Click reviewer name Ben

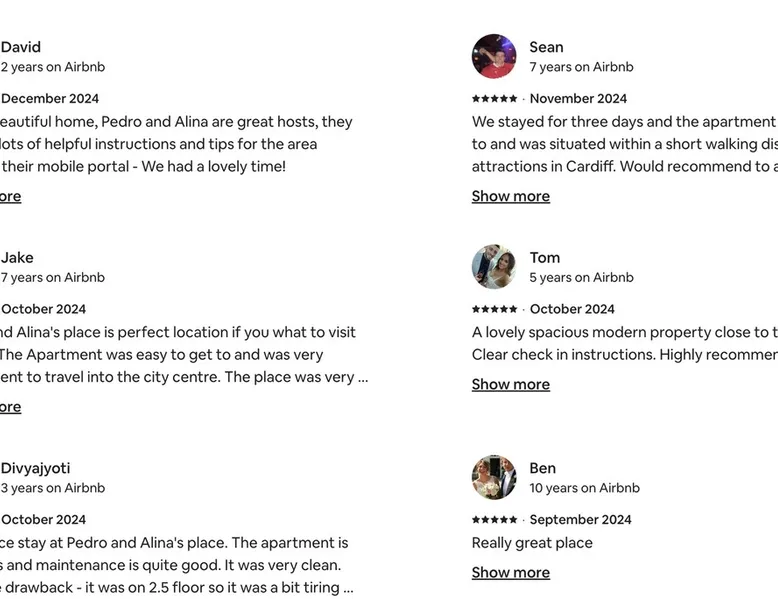click(x=543, y=468)
